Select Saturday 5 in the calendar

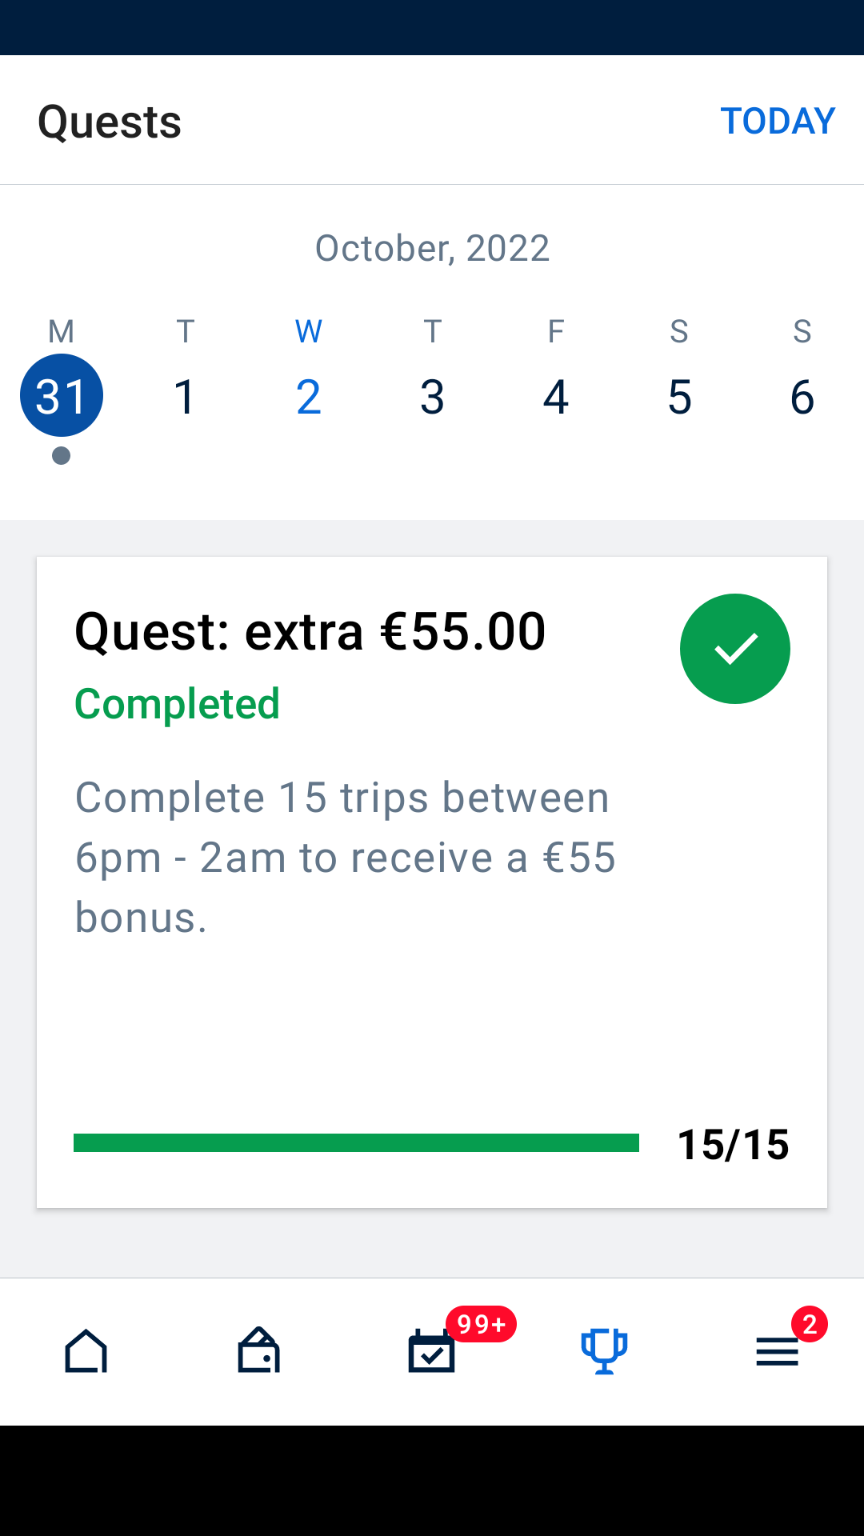pyautogui.click(x=679, y=397)
